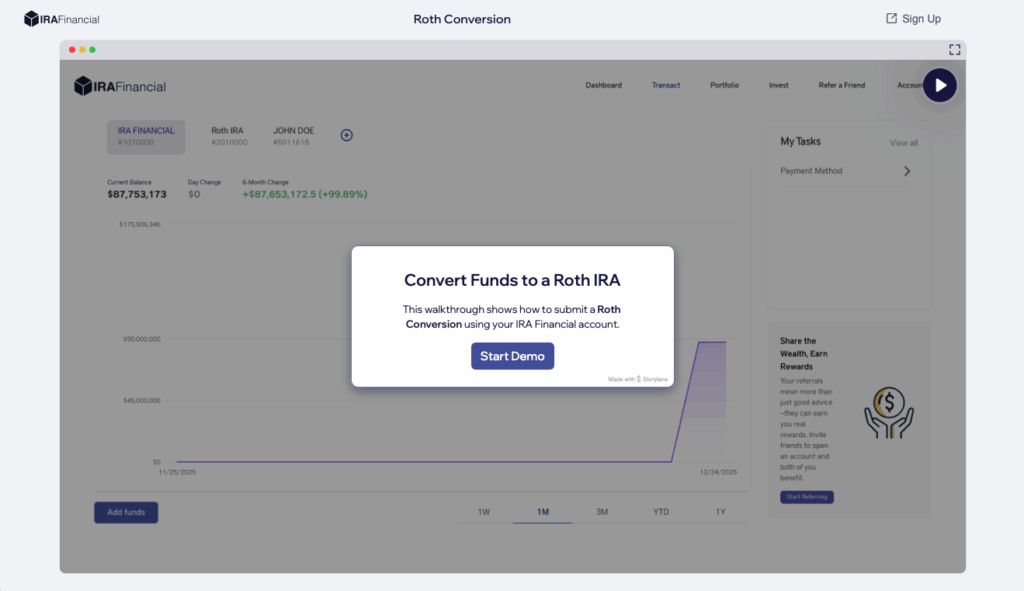
Task: Click the IRA Financial logo in header
Action: tap(62, 19)
